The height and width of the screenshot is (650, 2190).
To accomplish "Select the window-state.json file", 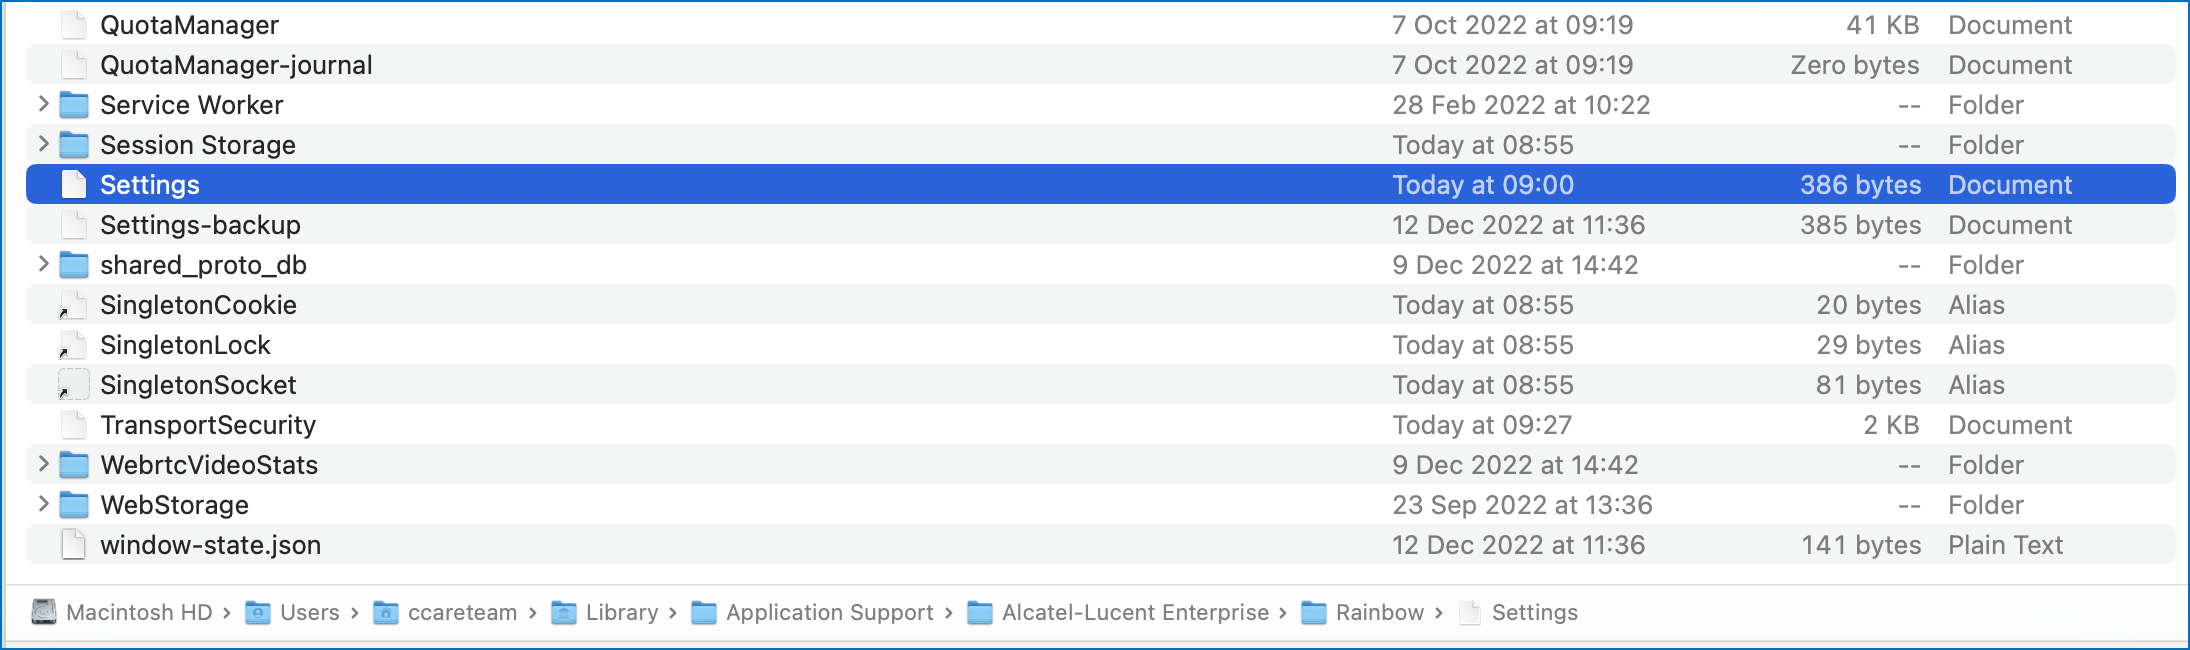I will [212, 544].
